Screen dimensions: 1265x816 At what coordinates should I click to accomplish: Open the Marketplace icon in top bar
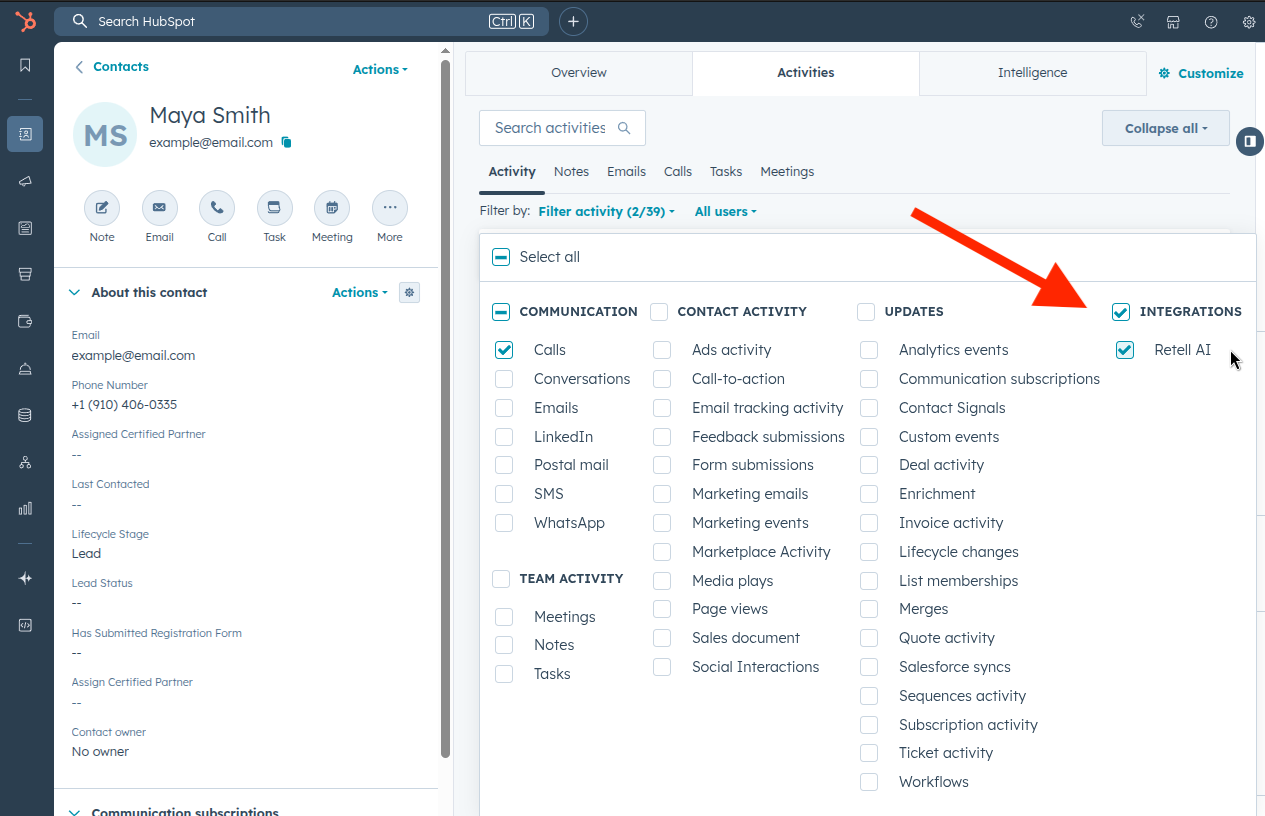[x=1174, y=21]
